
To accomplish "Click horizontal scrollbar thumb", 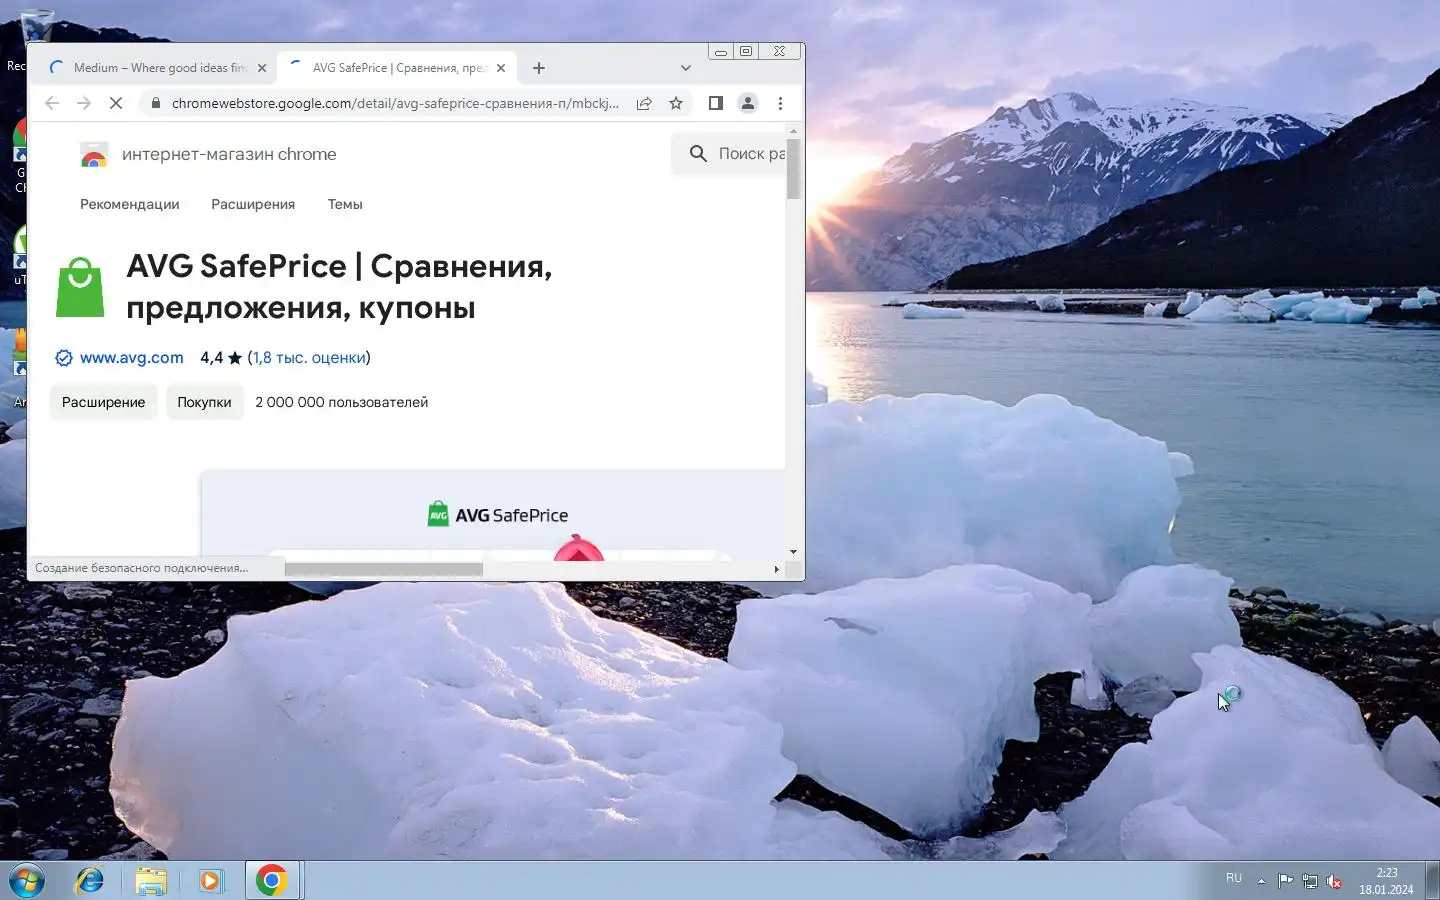I will coord(384,569).
